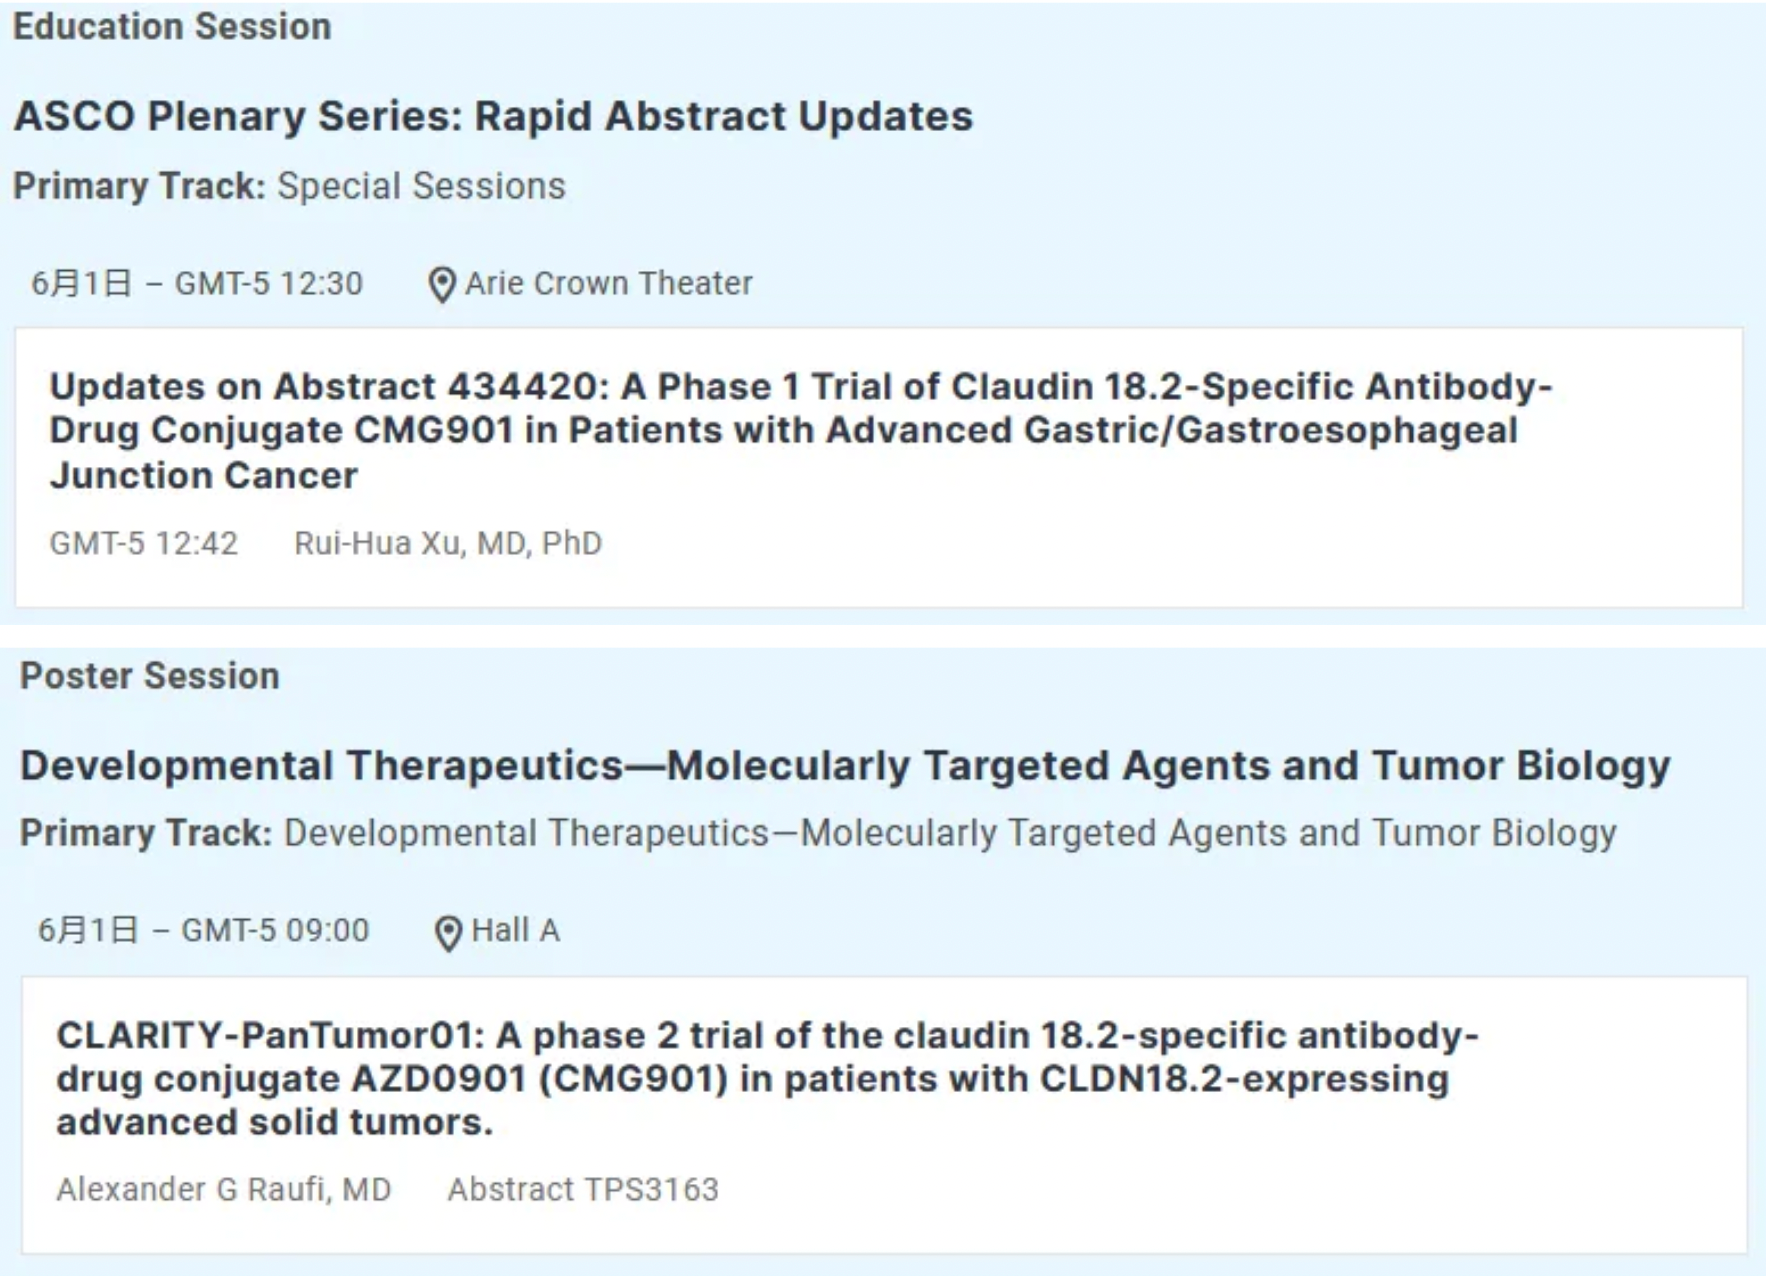Screen dimensions: 1766x1276
Task: Select presenter Alexander G Raufi, MD
Action: tap(224, 1189)
